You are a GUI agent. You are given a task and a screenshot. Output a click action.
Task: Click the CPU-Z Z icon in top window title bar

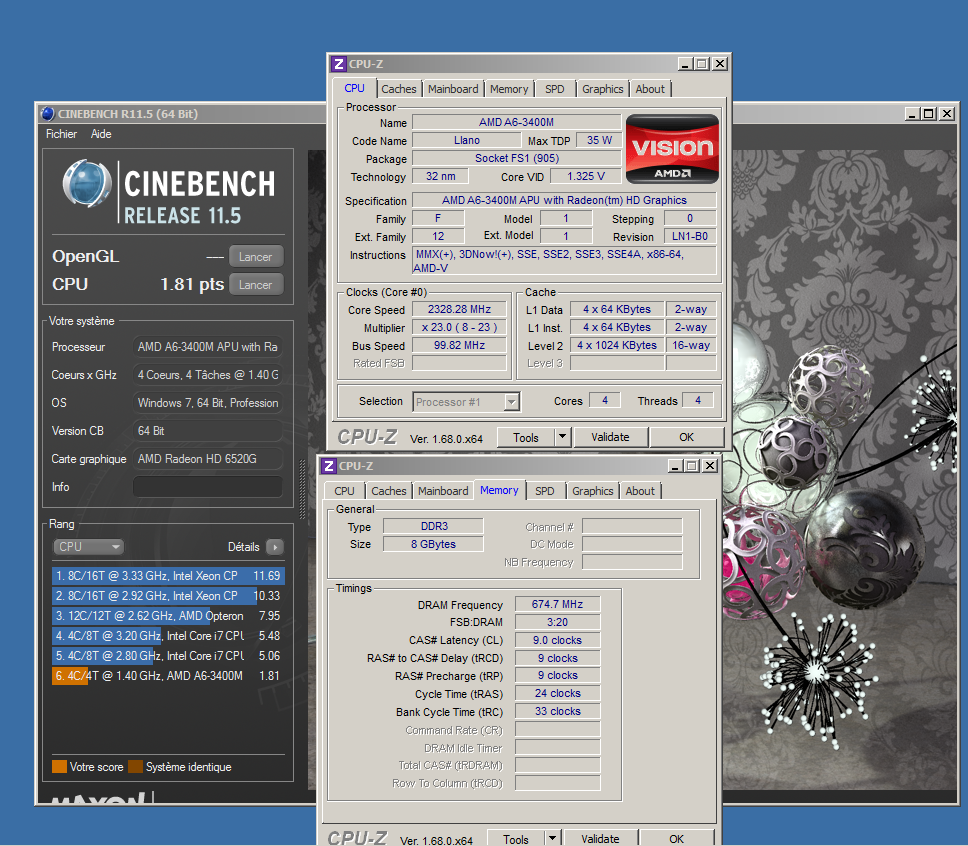(338, 64)
